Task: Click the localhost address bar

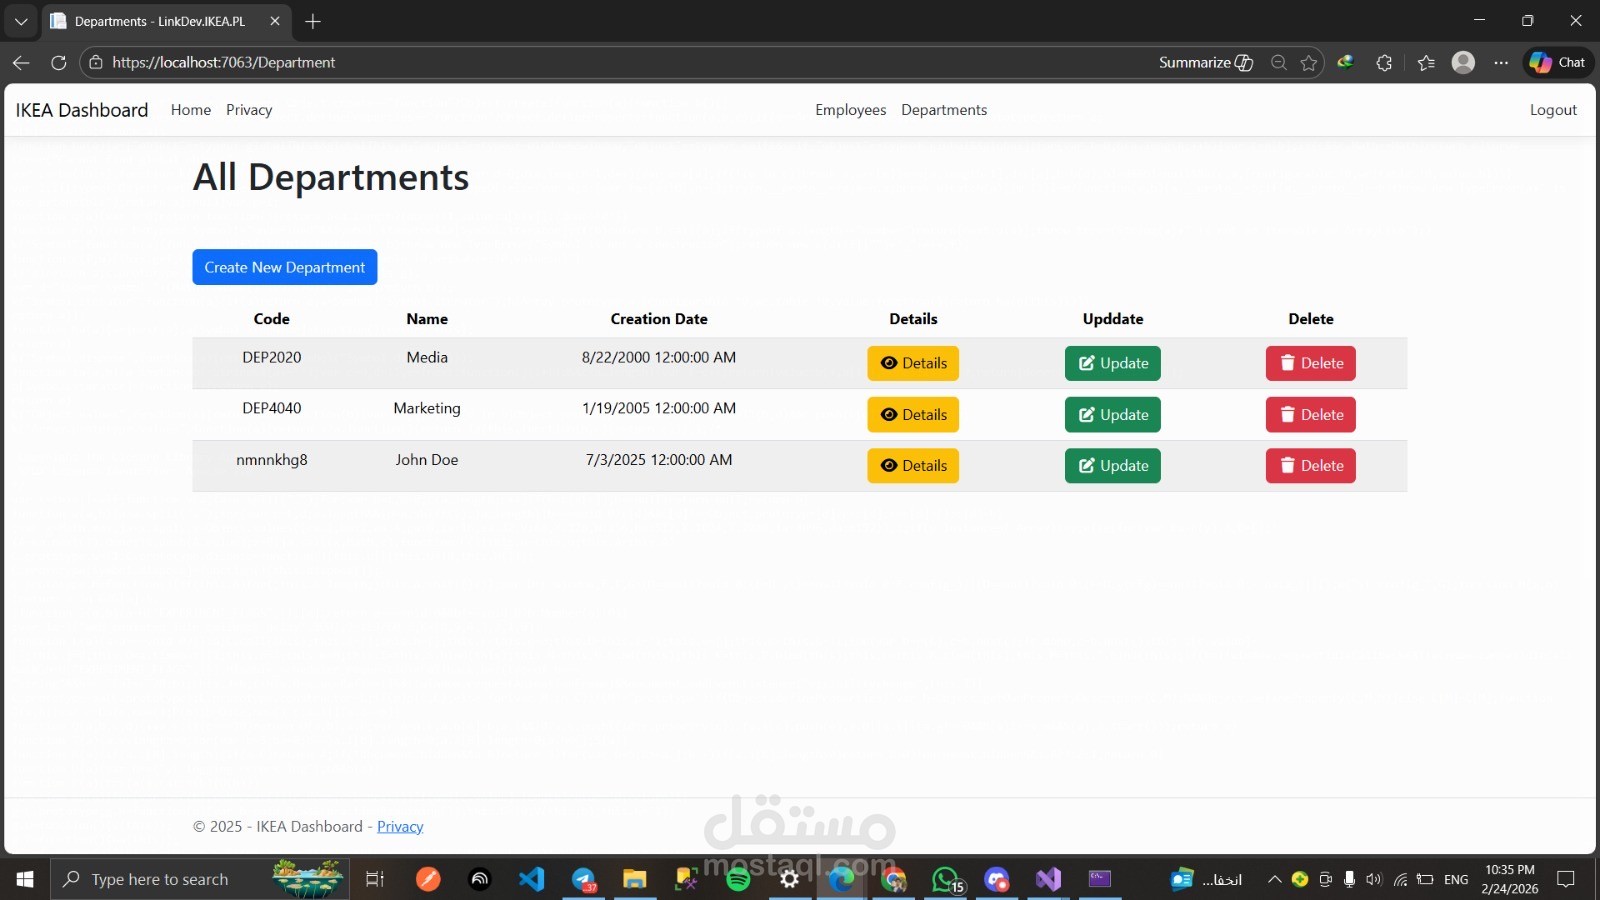Action: tap(620, 62)
